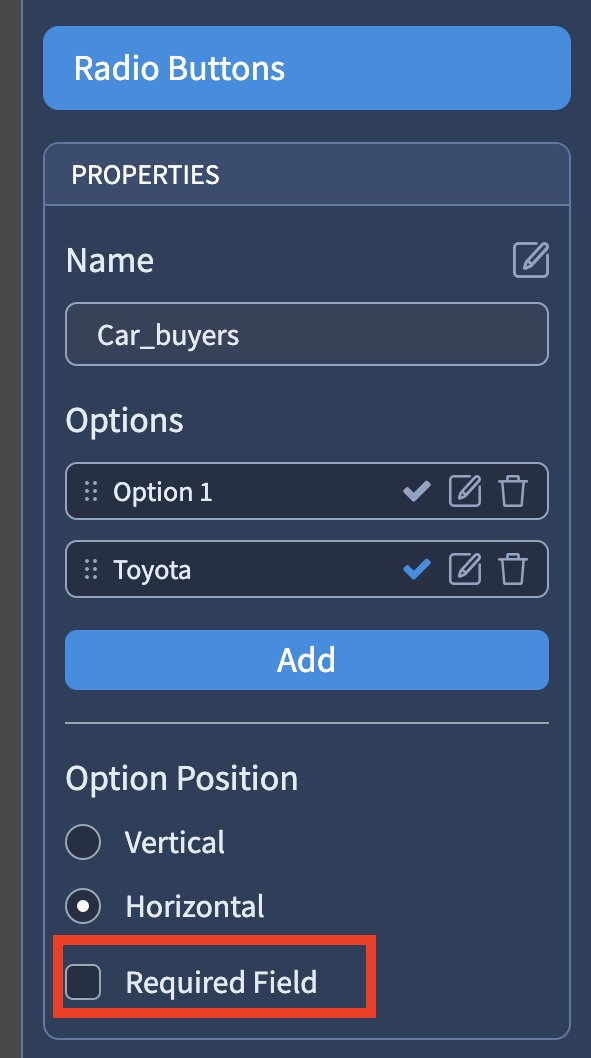Edit the Option 1 entry
This screenshot has height=1058, width=591.
point(466,491)
